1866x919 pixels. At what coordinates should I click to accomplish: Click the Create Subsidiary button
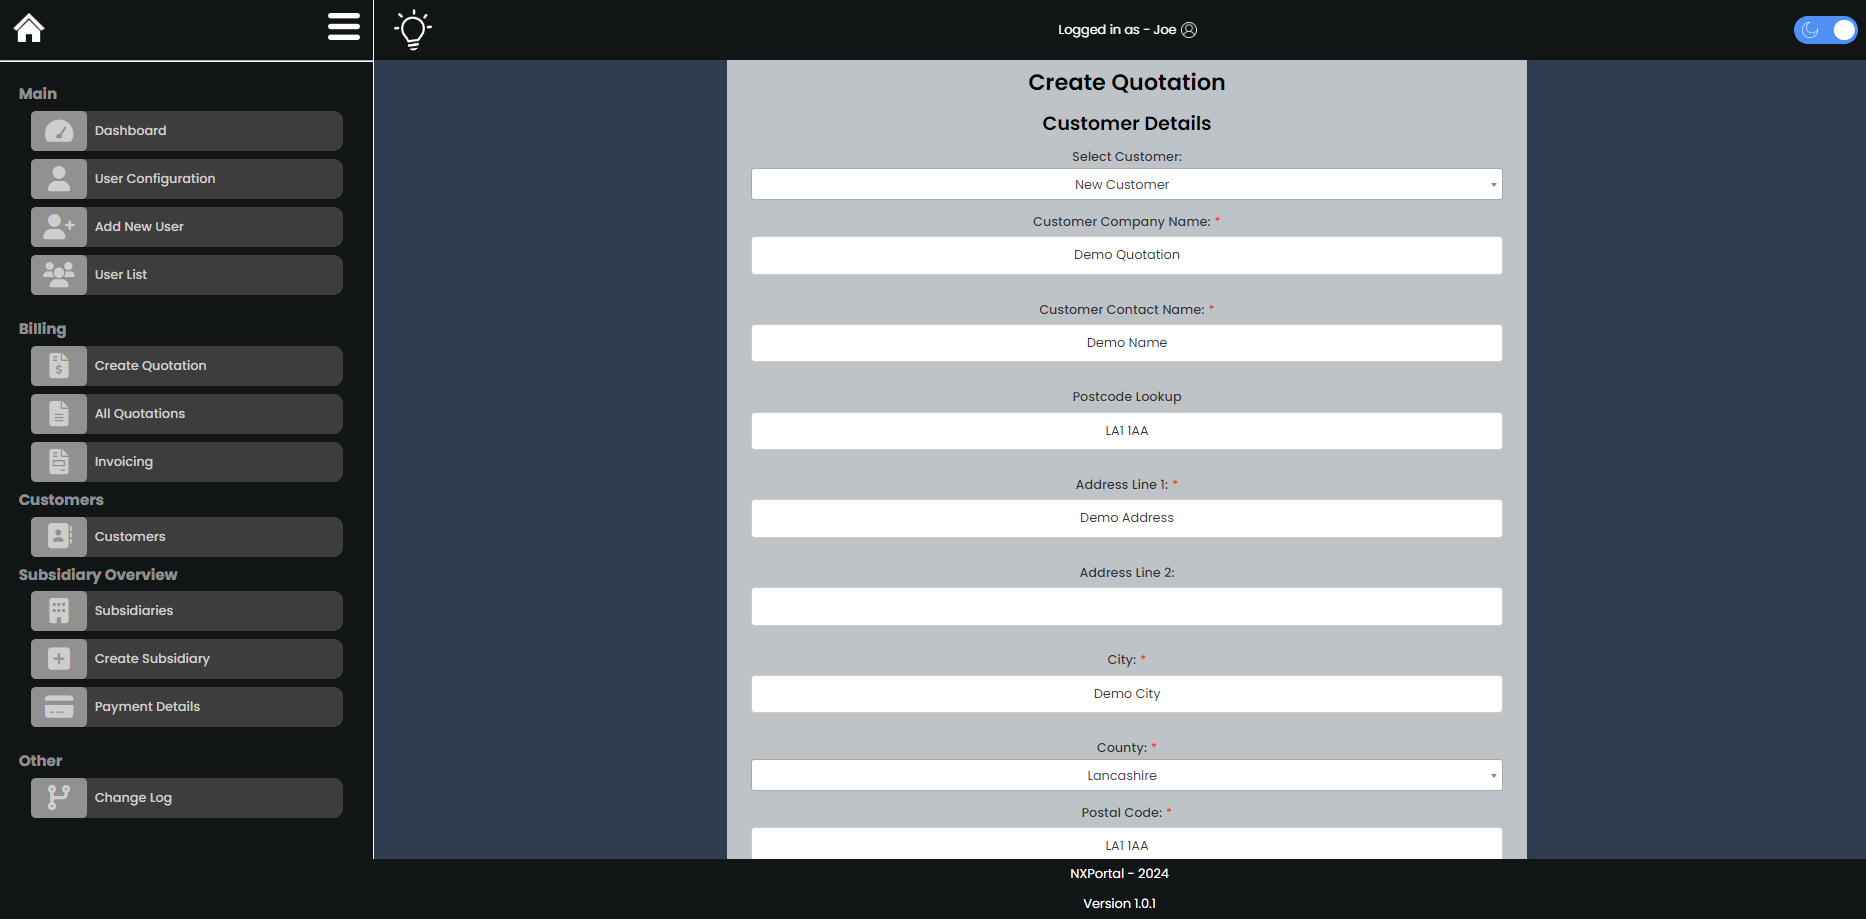coord(186,658)
